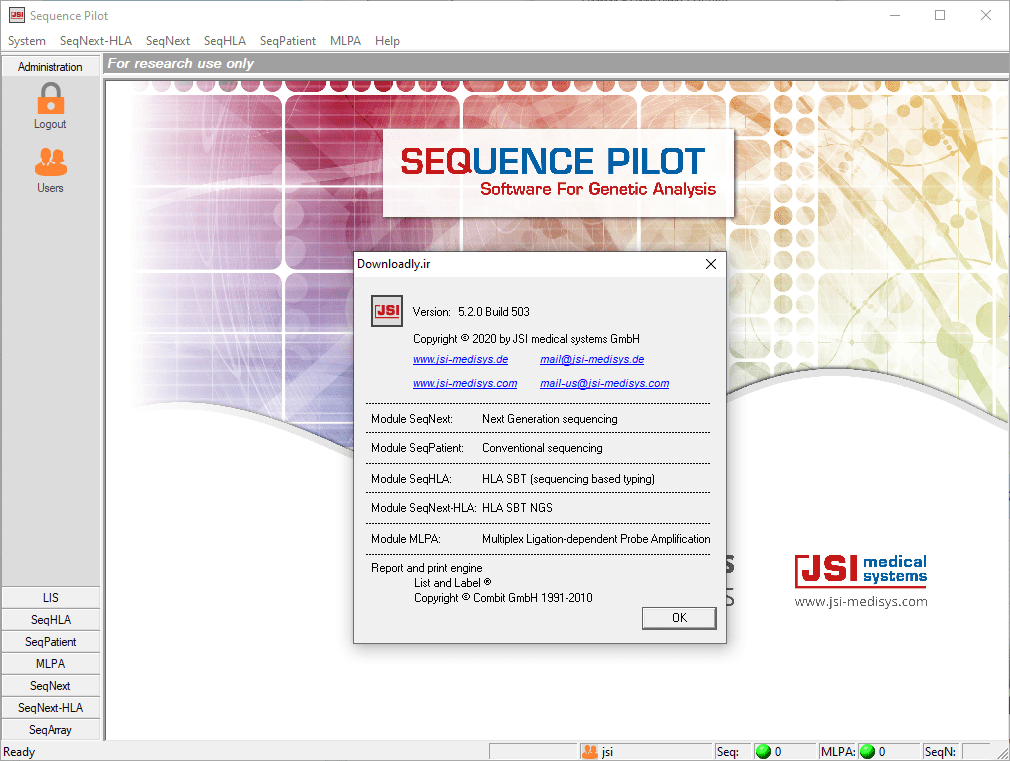This screenshot has height=761, width=1010.
Task: Open the Help menu
Action: [x=387, y=41]
